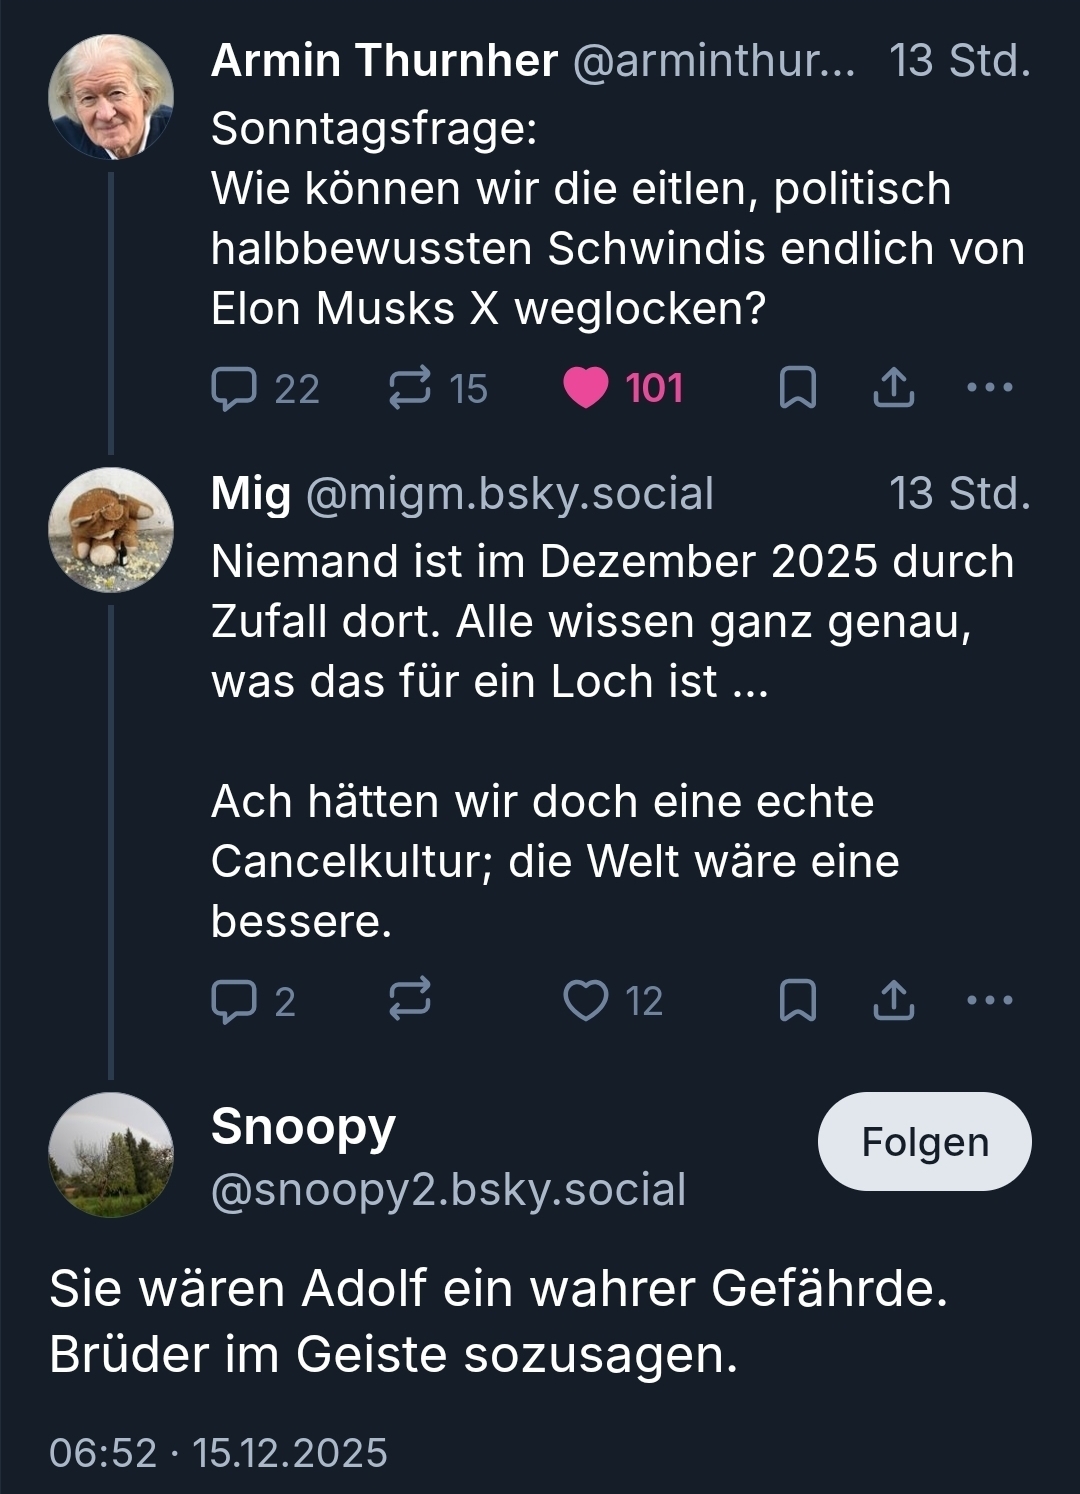
Task: Like Mig's post with 12 likes
Action: tap(586, 1001)
